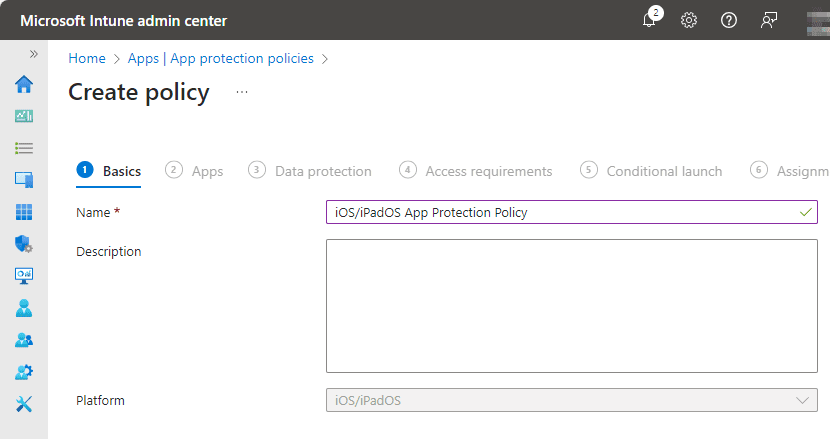Open All services list icon
The image size is (830, 439).
point(24,148)
